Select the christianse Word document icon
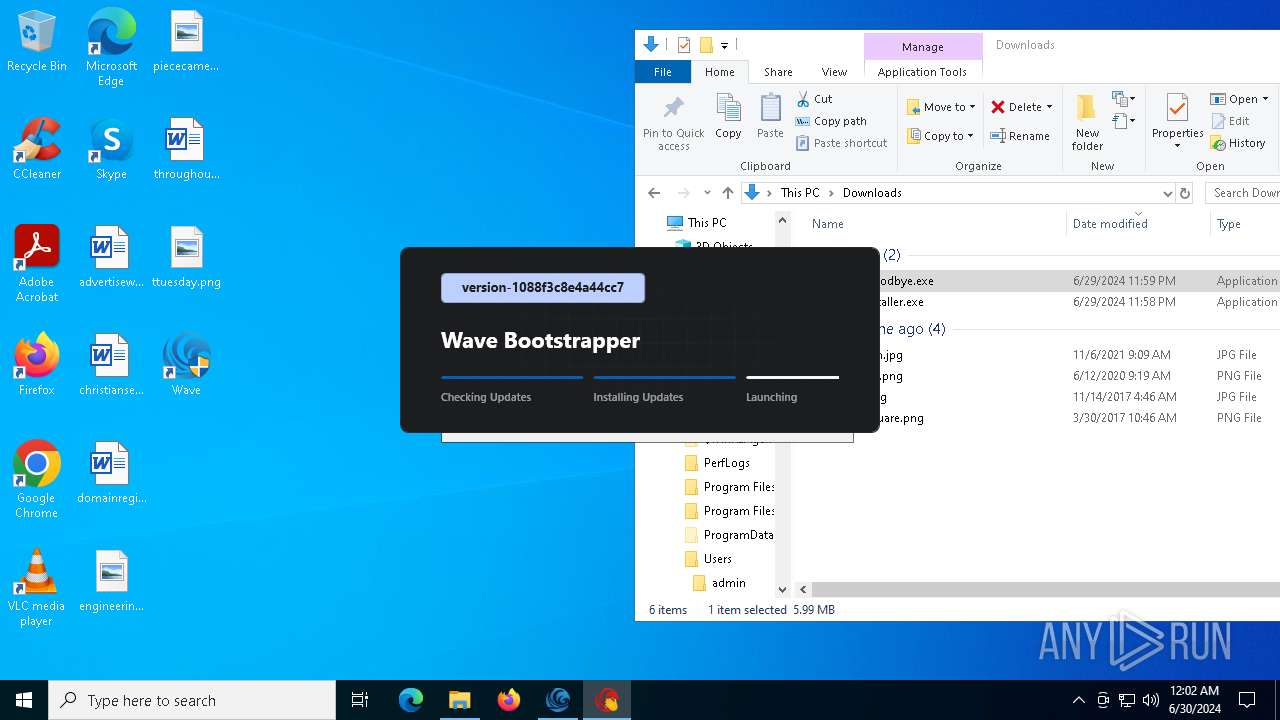 111,366
